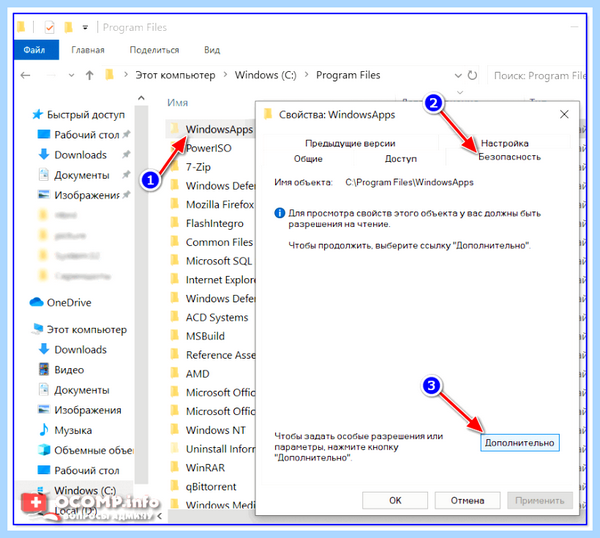
Task: Open the Поделиться ribbon tab
Action: tap(154, 50)
